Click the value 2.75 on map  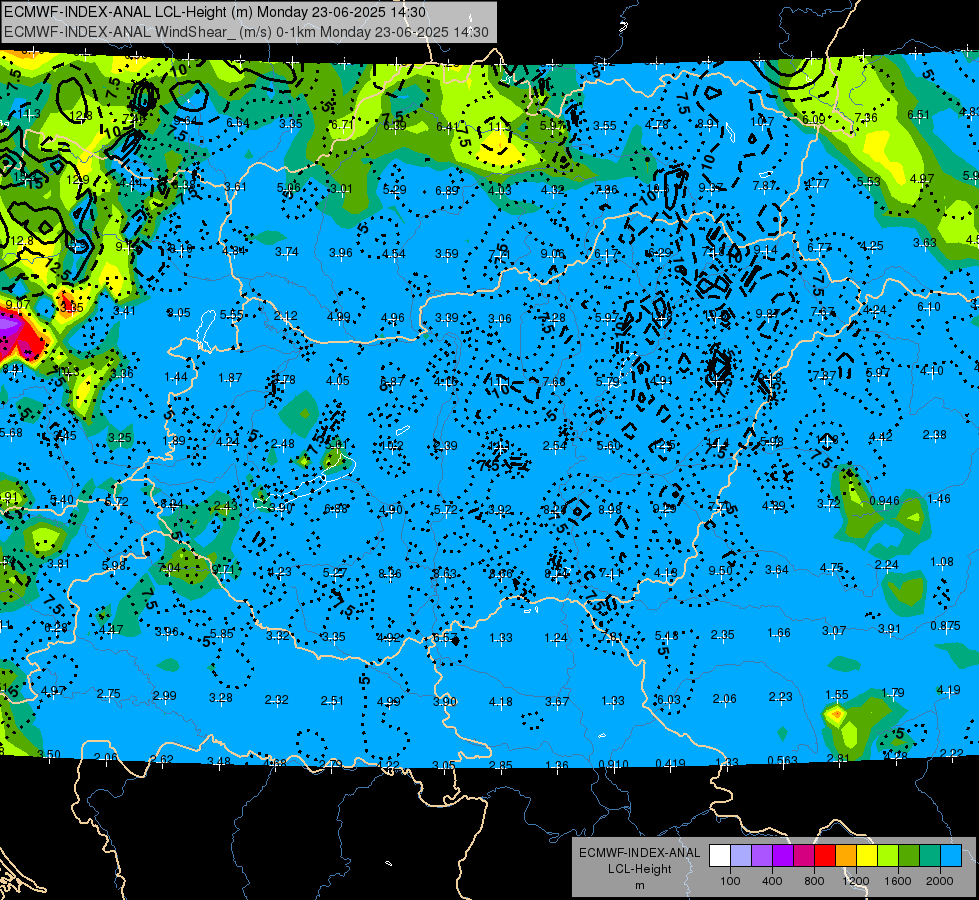109,694
